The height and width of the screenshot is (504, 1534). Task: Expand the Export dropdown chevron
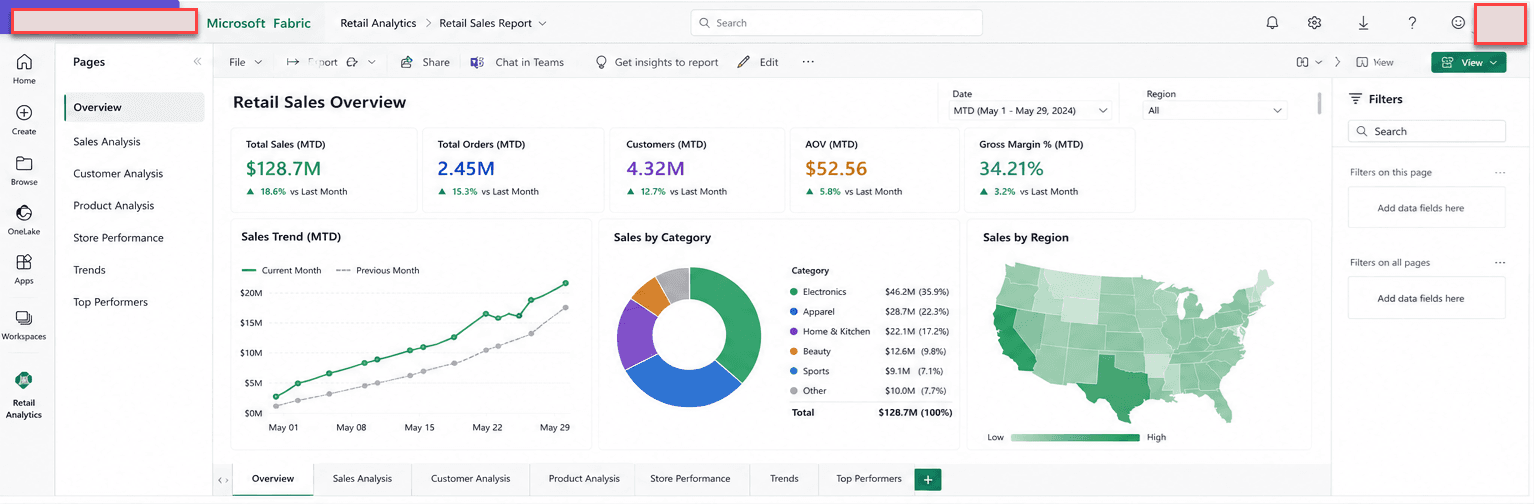371,62
